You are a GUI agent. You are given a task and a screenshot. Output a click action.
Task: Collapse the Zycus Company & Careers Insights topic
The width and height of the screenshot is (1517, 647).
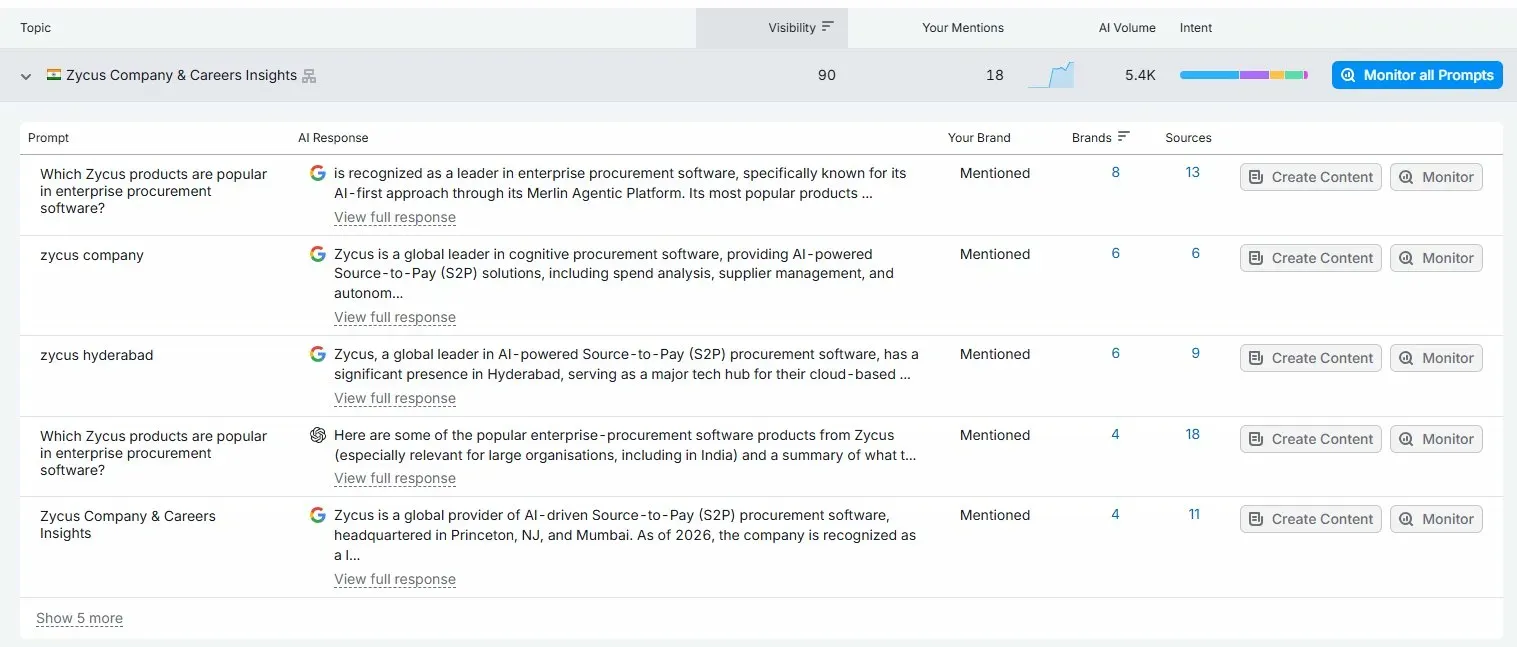26,76
